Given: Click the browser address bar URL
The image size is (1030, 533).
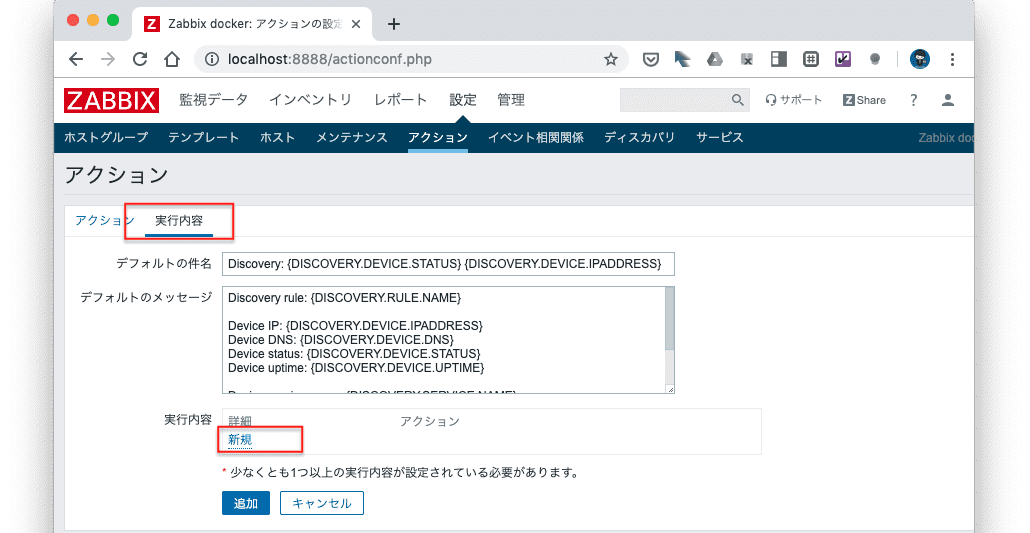Looking at the screenshot, I should tap(330, 59).
